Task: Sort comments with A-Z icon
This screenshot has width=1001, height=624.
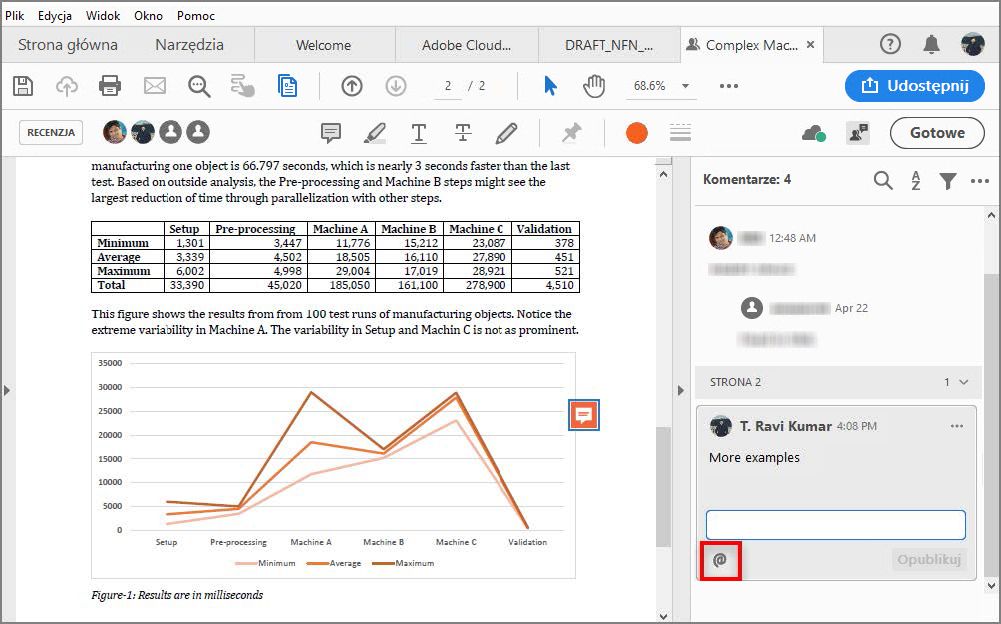Action: pos(915,181)
